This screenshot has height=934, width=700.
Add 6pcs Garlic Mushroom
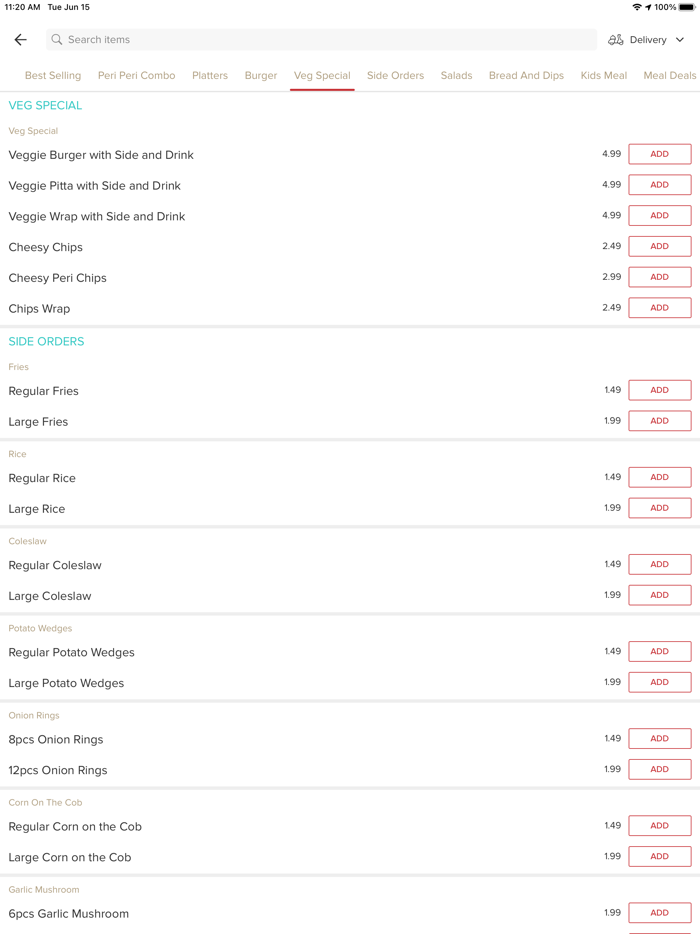(x=659, y=913)
